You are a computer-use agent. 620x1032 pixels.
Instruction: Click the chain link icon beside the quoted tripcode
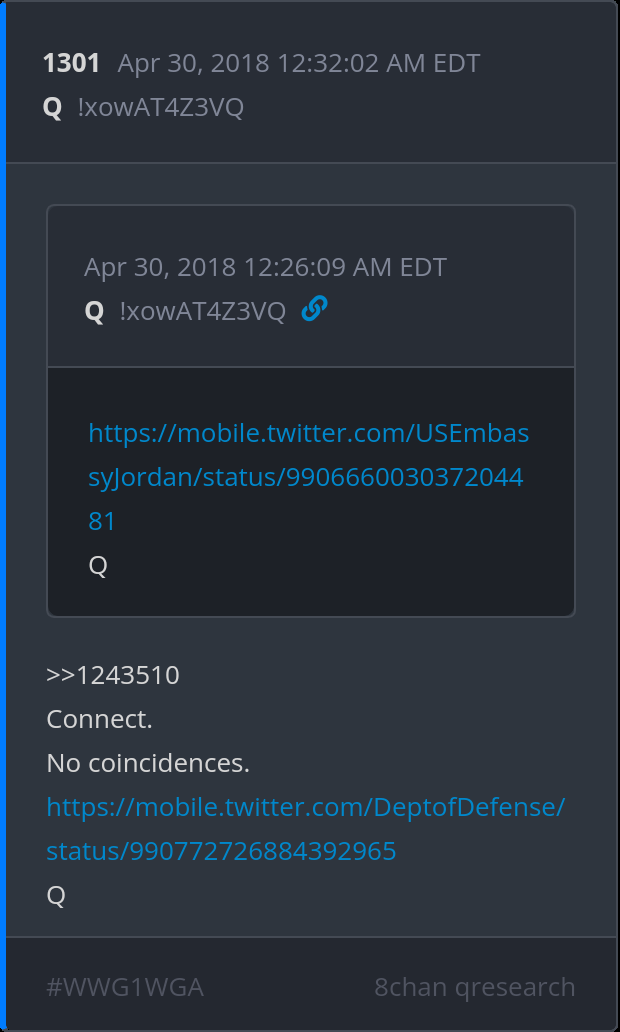click(x=314, y=310)
